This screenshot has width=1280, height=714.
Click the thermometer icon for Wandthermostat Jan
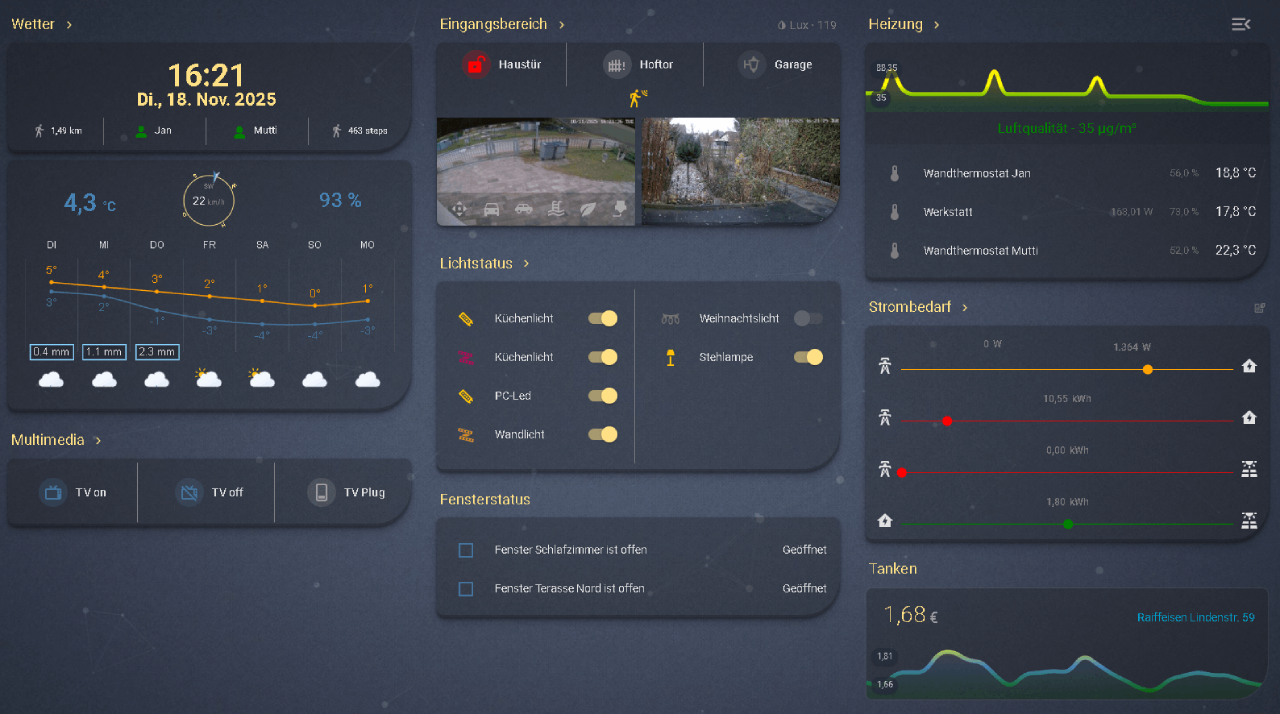(895, 173)
